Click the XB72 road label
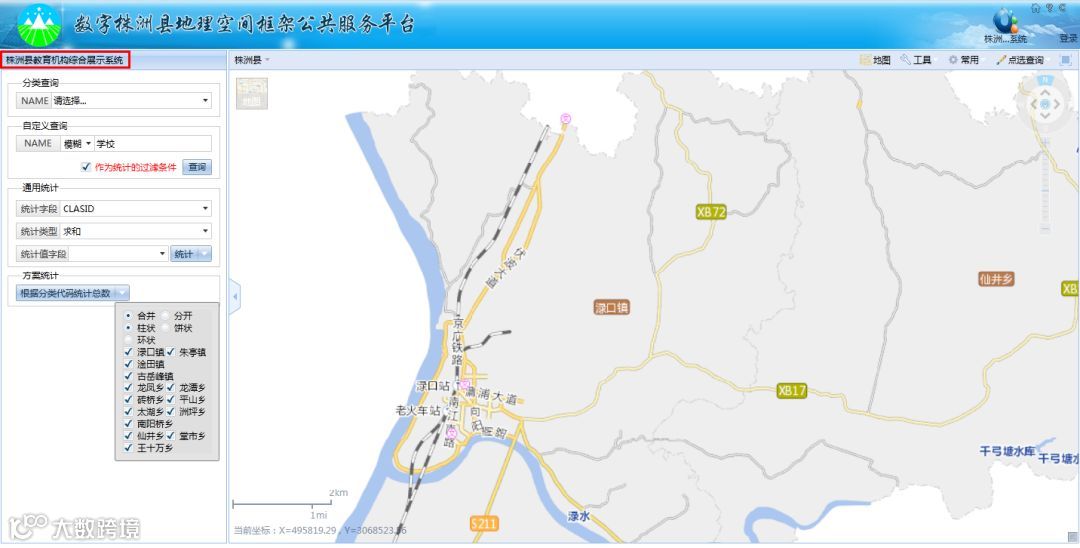The image size is (1080, 548). 711,212
